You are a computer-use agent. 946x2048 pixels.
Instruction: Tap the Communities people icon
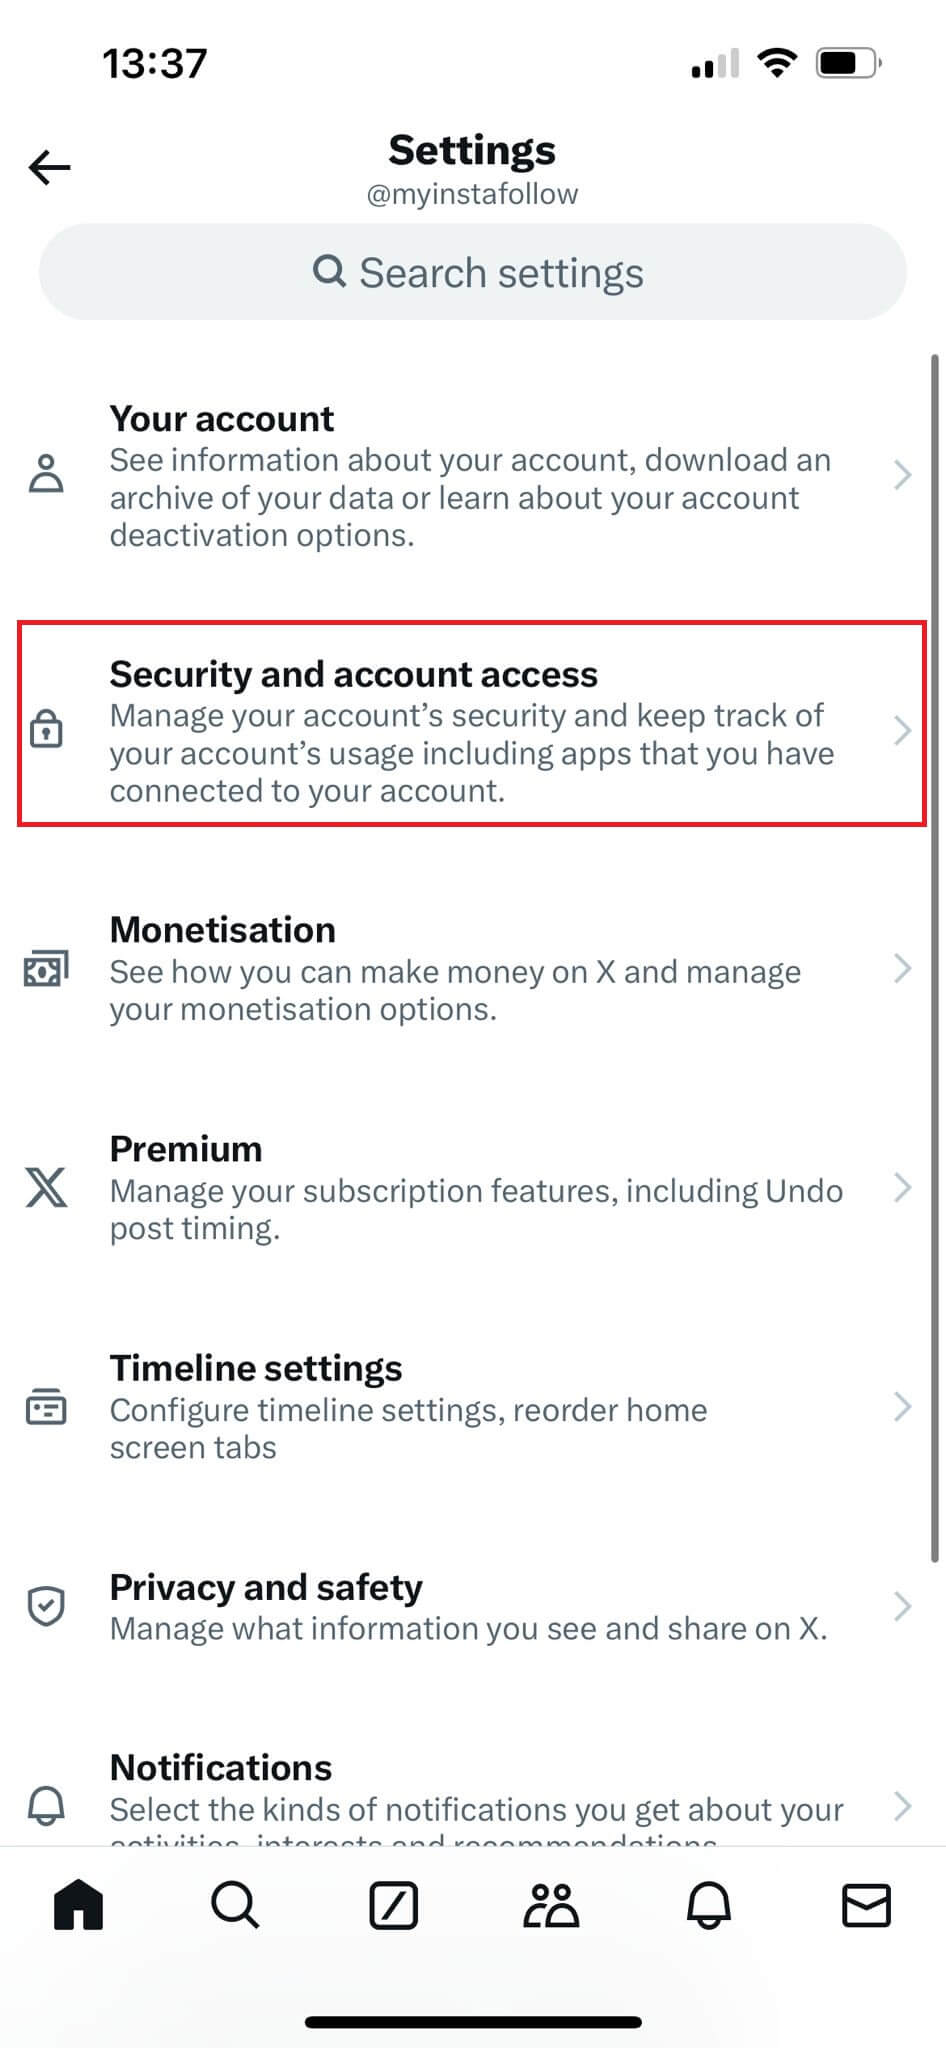coord(551,1904)
